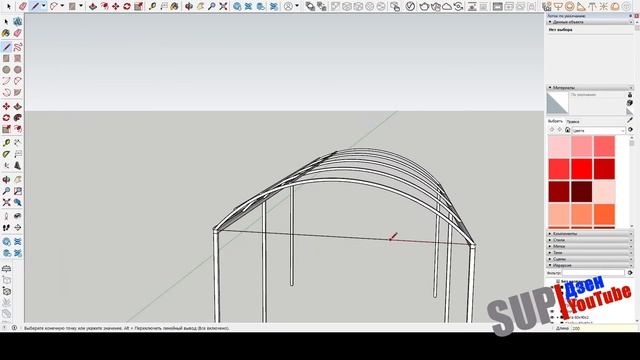The image size is (640, 360).
Task: Select the Pan hand tool in left toolbar
Action: coord(18,180)
